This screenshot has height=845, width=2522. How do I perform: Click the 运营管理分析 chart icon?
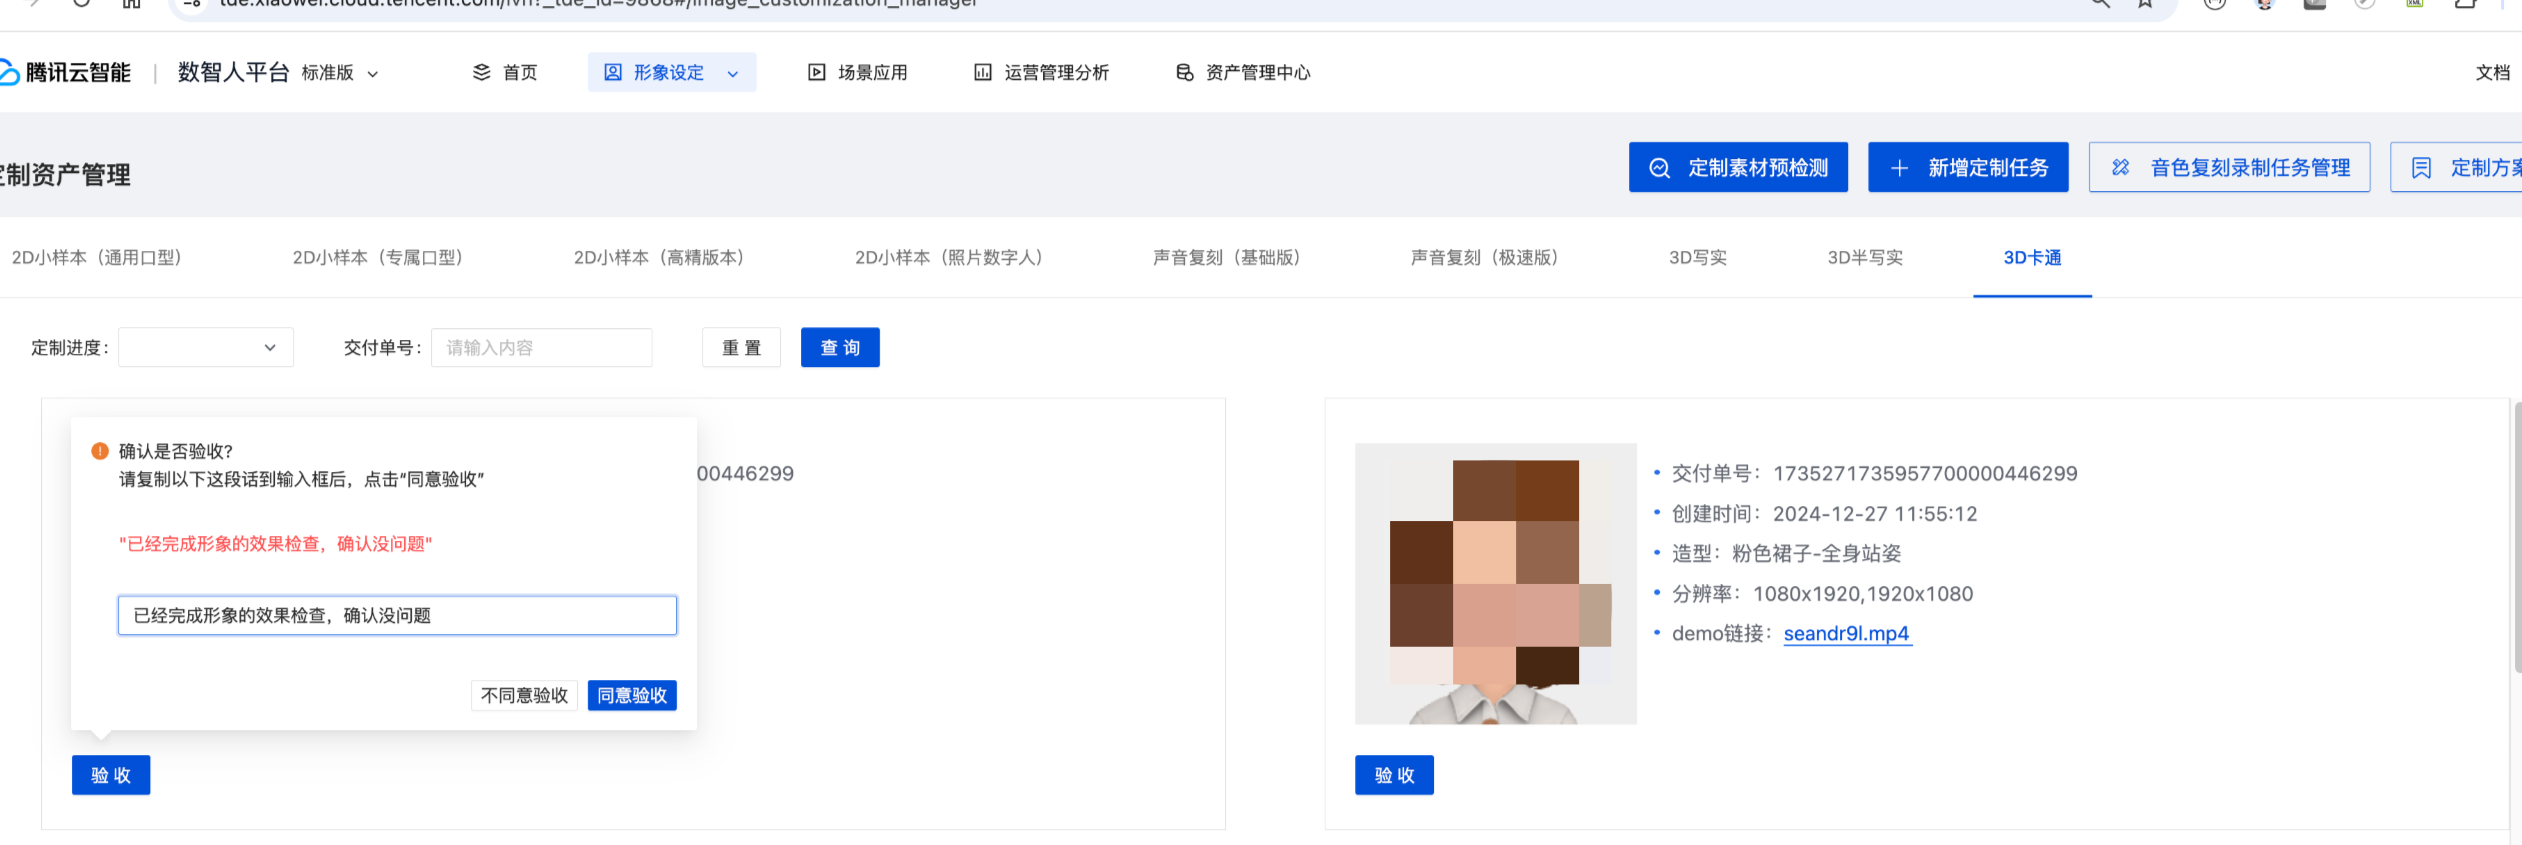point(983,73)
